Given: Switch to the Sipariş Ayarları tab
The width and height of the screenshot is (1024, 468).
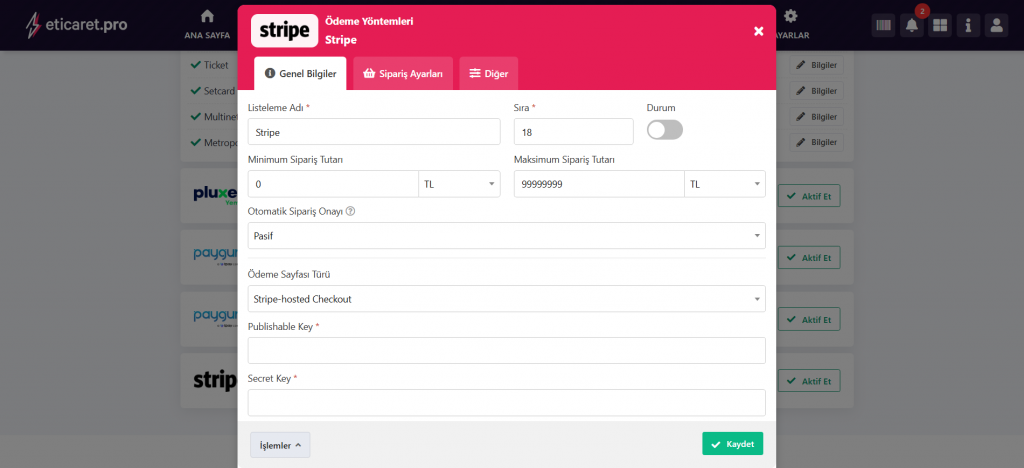Looking at the screenshot, I should tap(403, 74).
